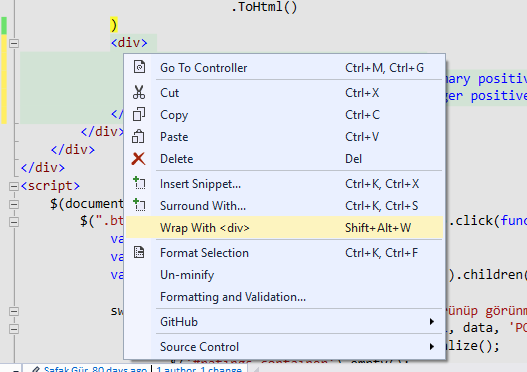Click the Go To Controller icon

[x=139, y=67]
